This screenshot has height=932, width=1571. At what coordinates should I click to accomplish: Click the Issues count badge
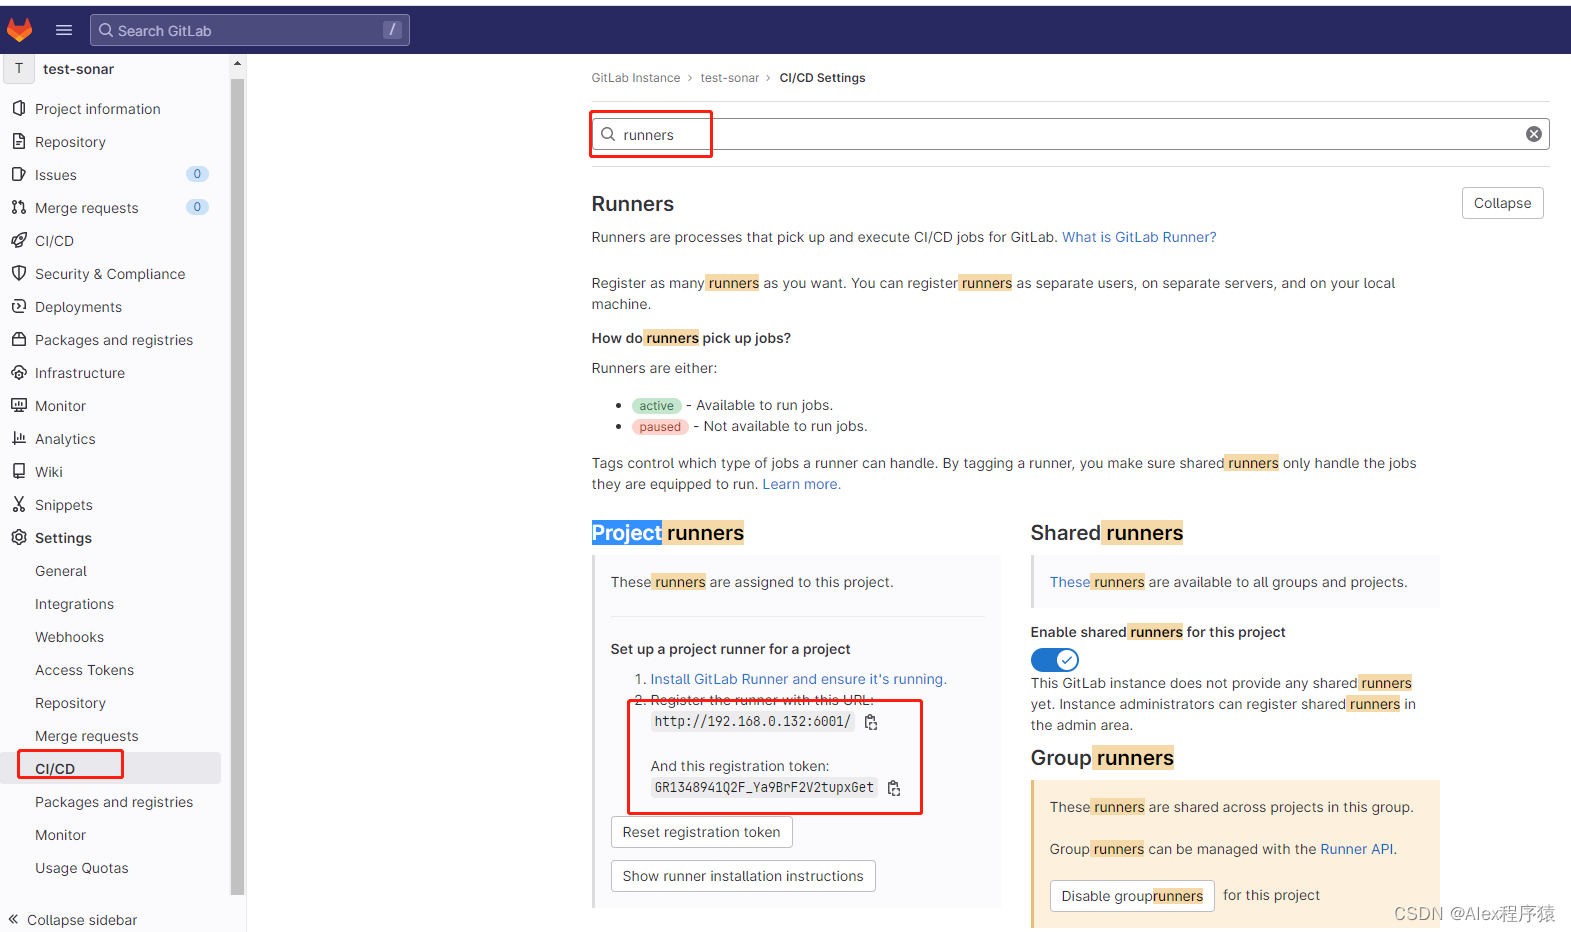click(x=197, y=174)
